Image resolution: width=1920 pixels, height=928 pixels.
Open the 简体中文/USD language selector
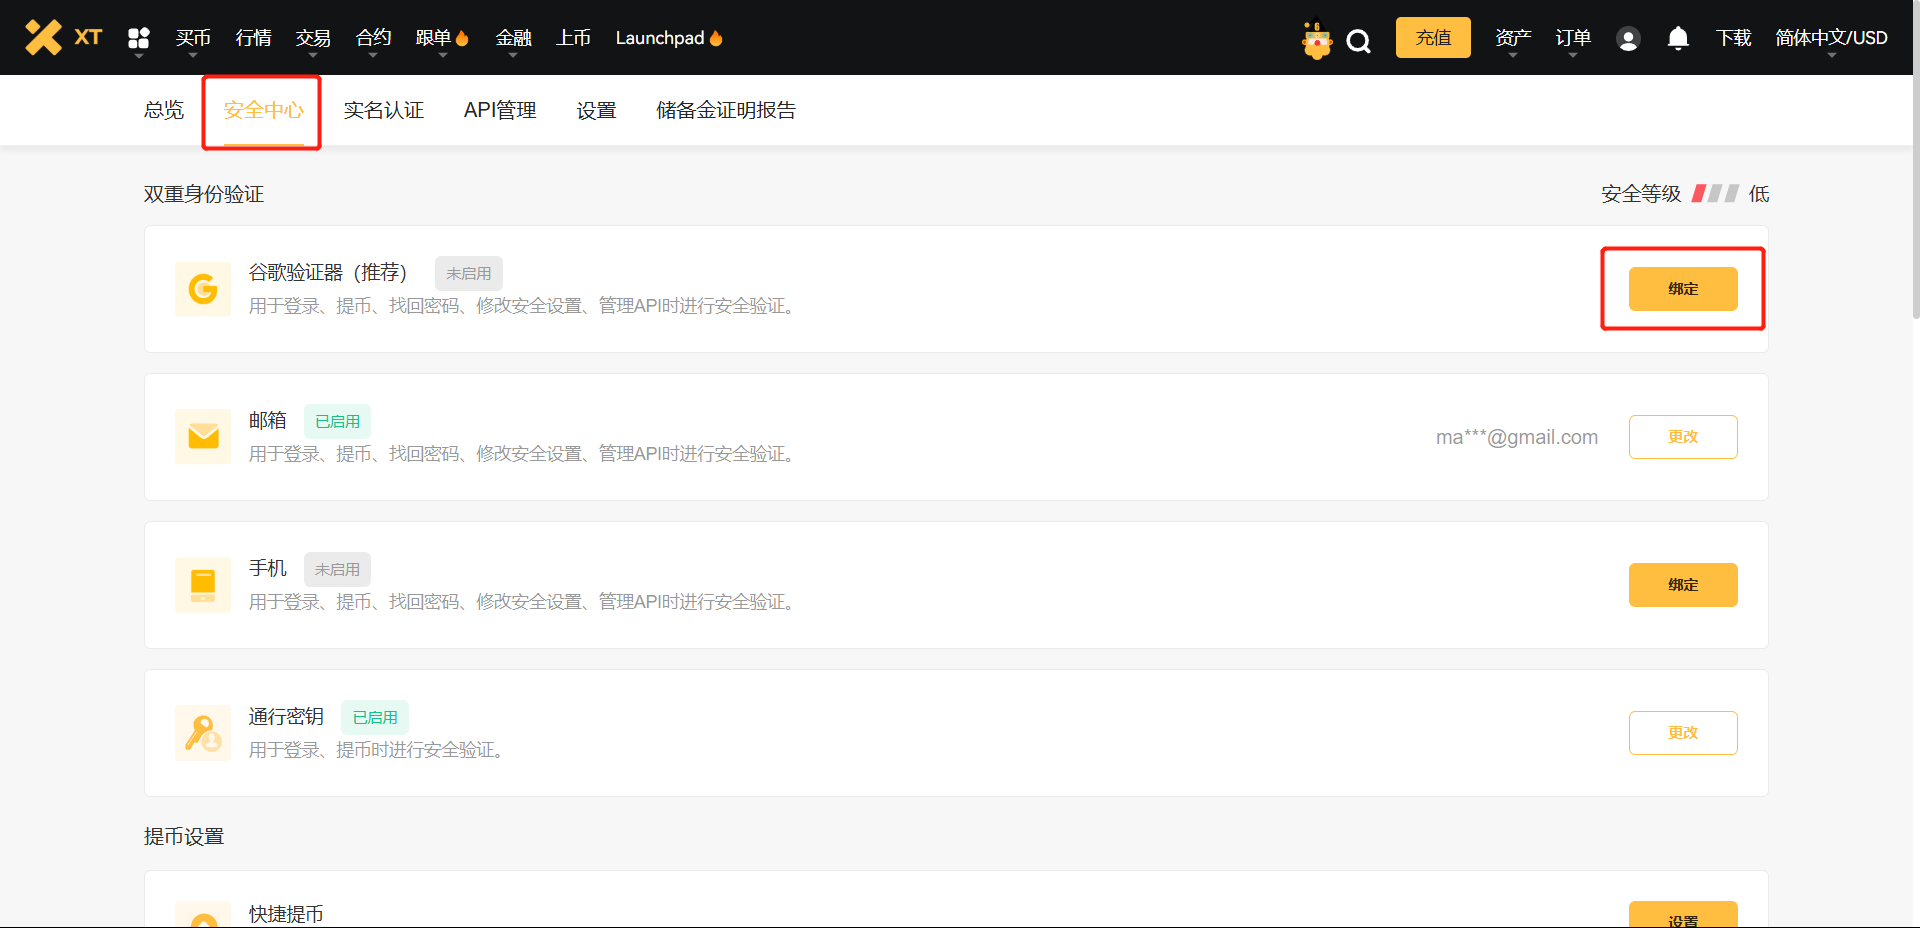(1831, 38)
